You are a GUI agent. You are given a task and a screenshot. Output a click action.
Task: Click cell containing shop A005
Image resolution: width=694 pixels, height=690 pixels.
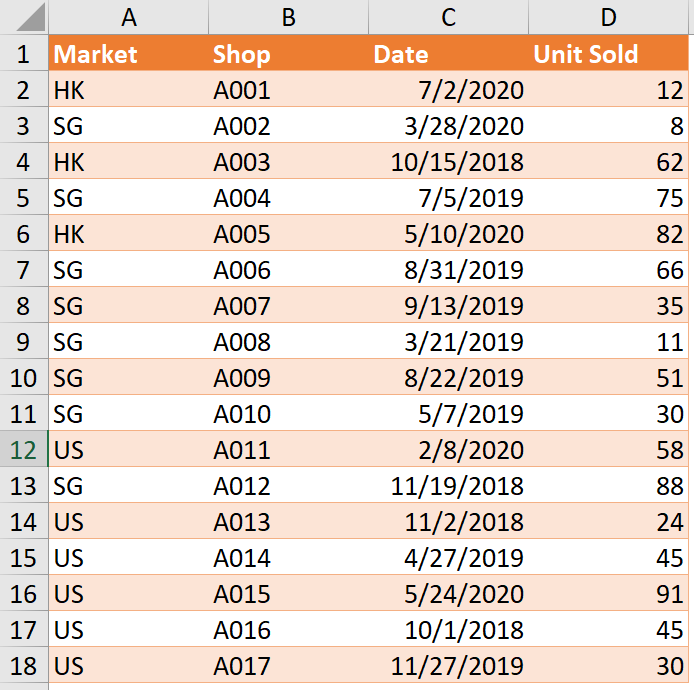(x=288, y=234)
